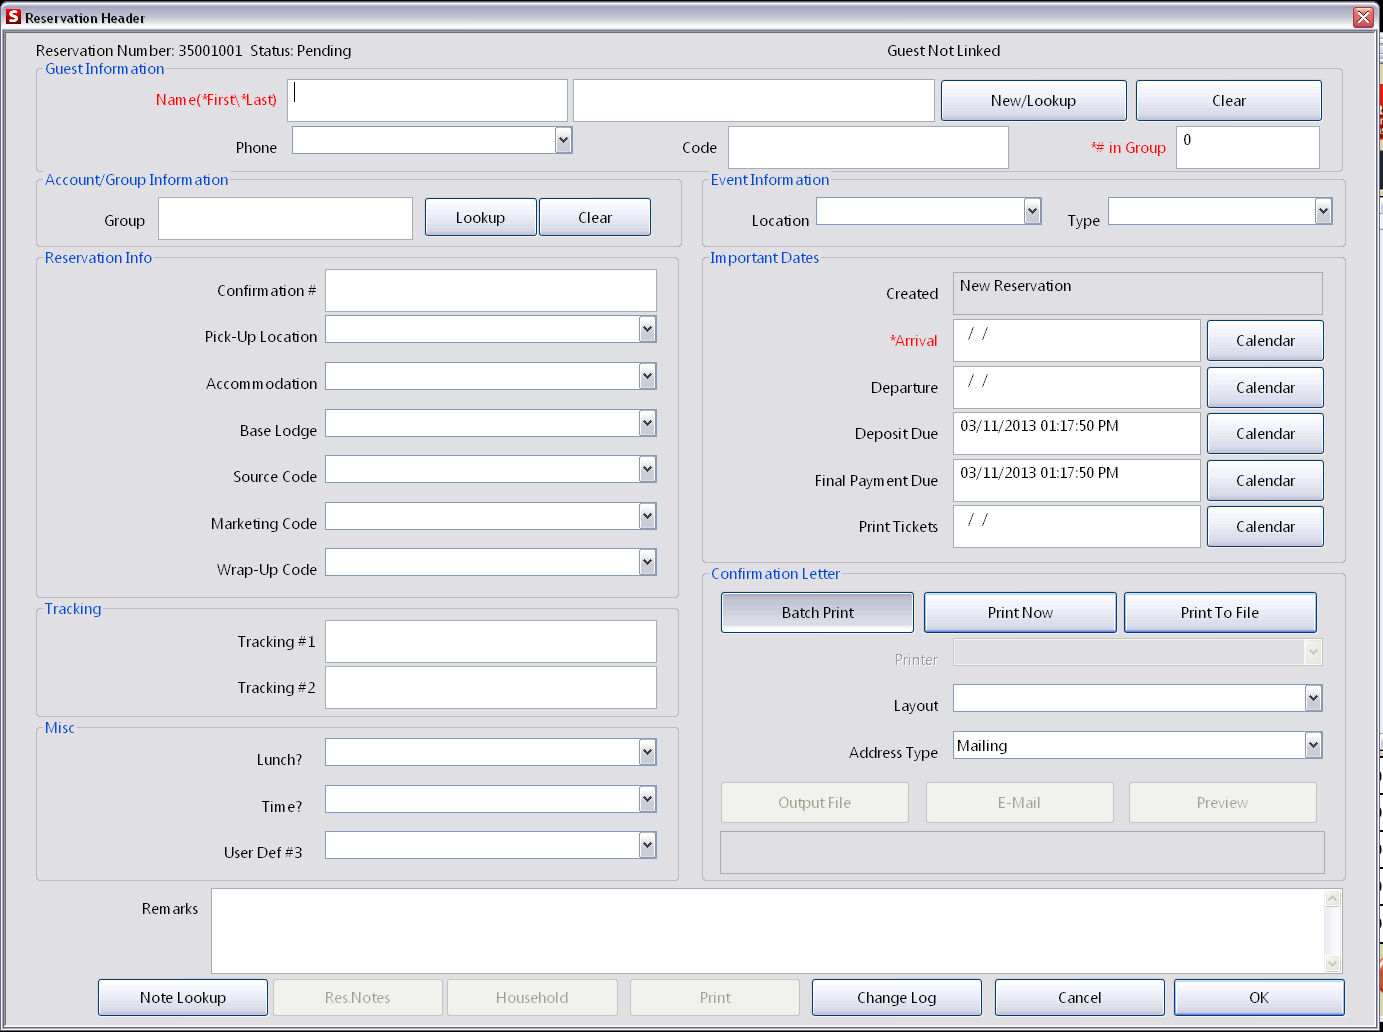
Task: Open the Change Log
Action: tap(896, 997)
